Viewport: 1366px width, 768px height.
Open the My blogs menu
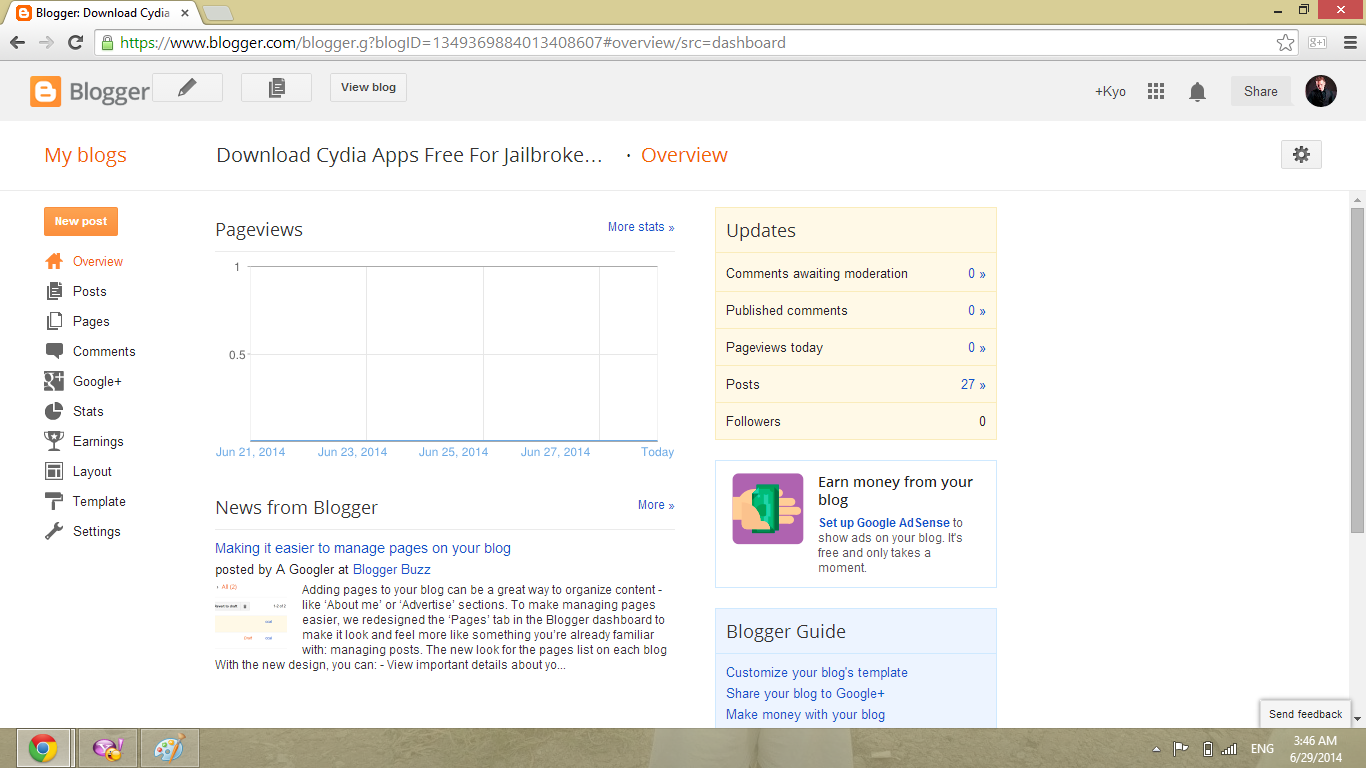point(84,155)
